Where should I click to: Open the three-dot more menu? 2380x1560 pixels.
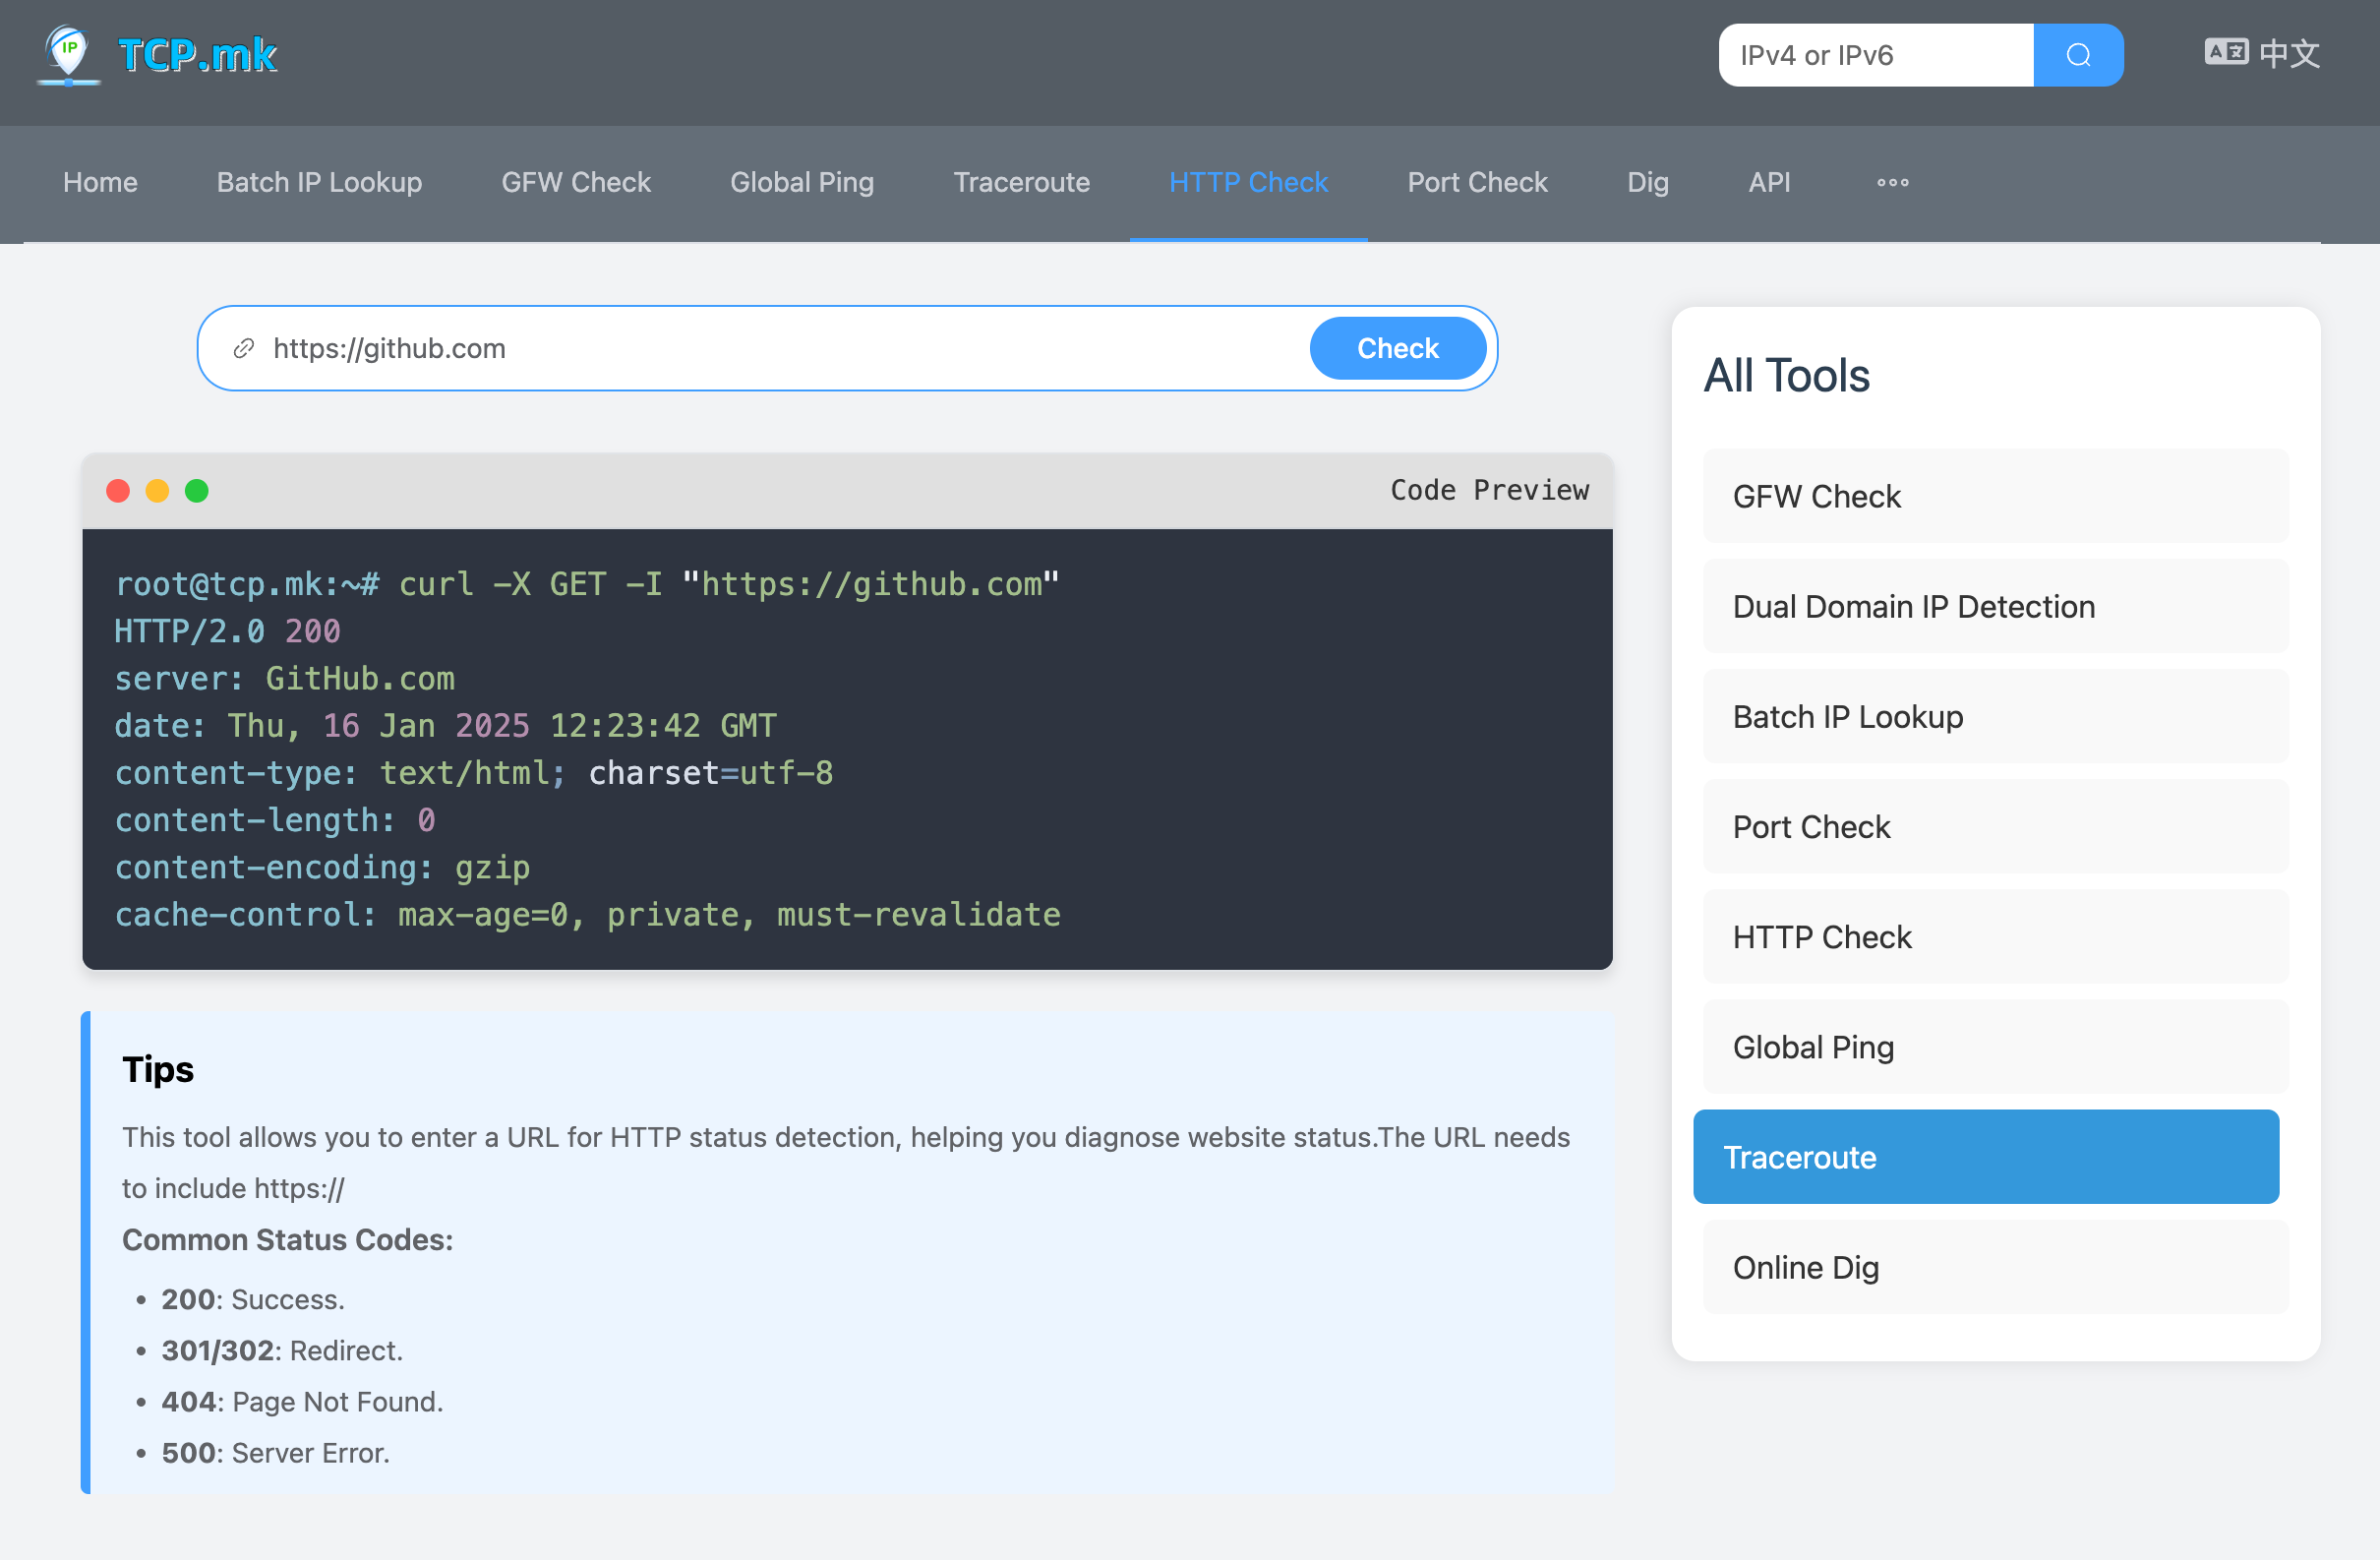(x=1892, y=182)
